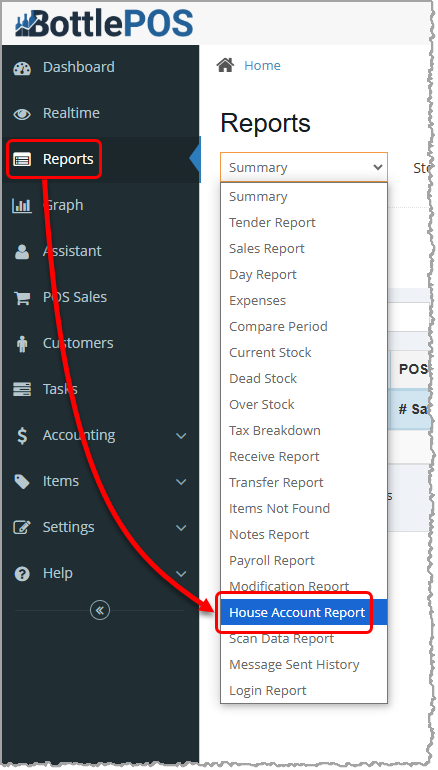Choose Notes Report option
This screenshot has height=770, width=438.
pos(304,535)
